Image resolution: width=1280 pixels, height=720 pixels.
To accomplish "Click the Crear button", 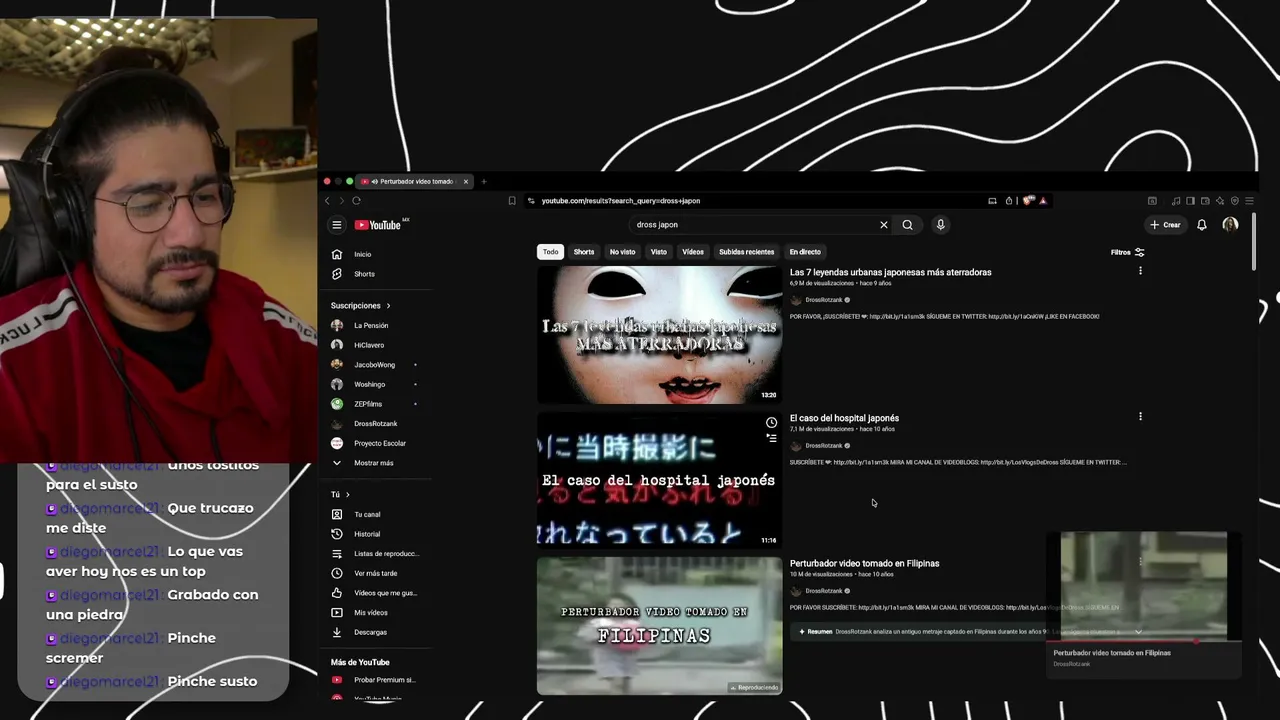I will pos(1165,225).
